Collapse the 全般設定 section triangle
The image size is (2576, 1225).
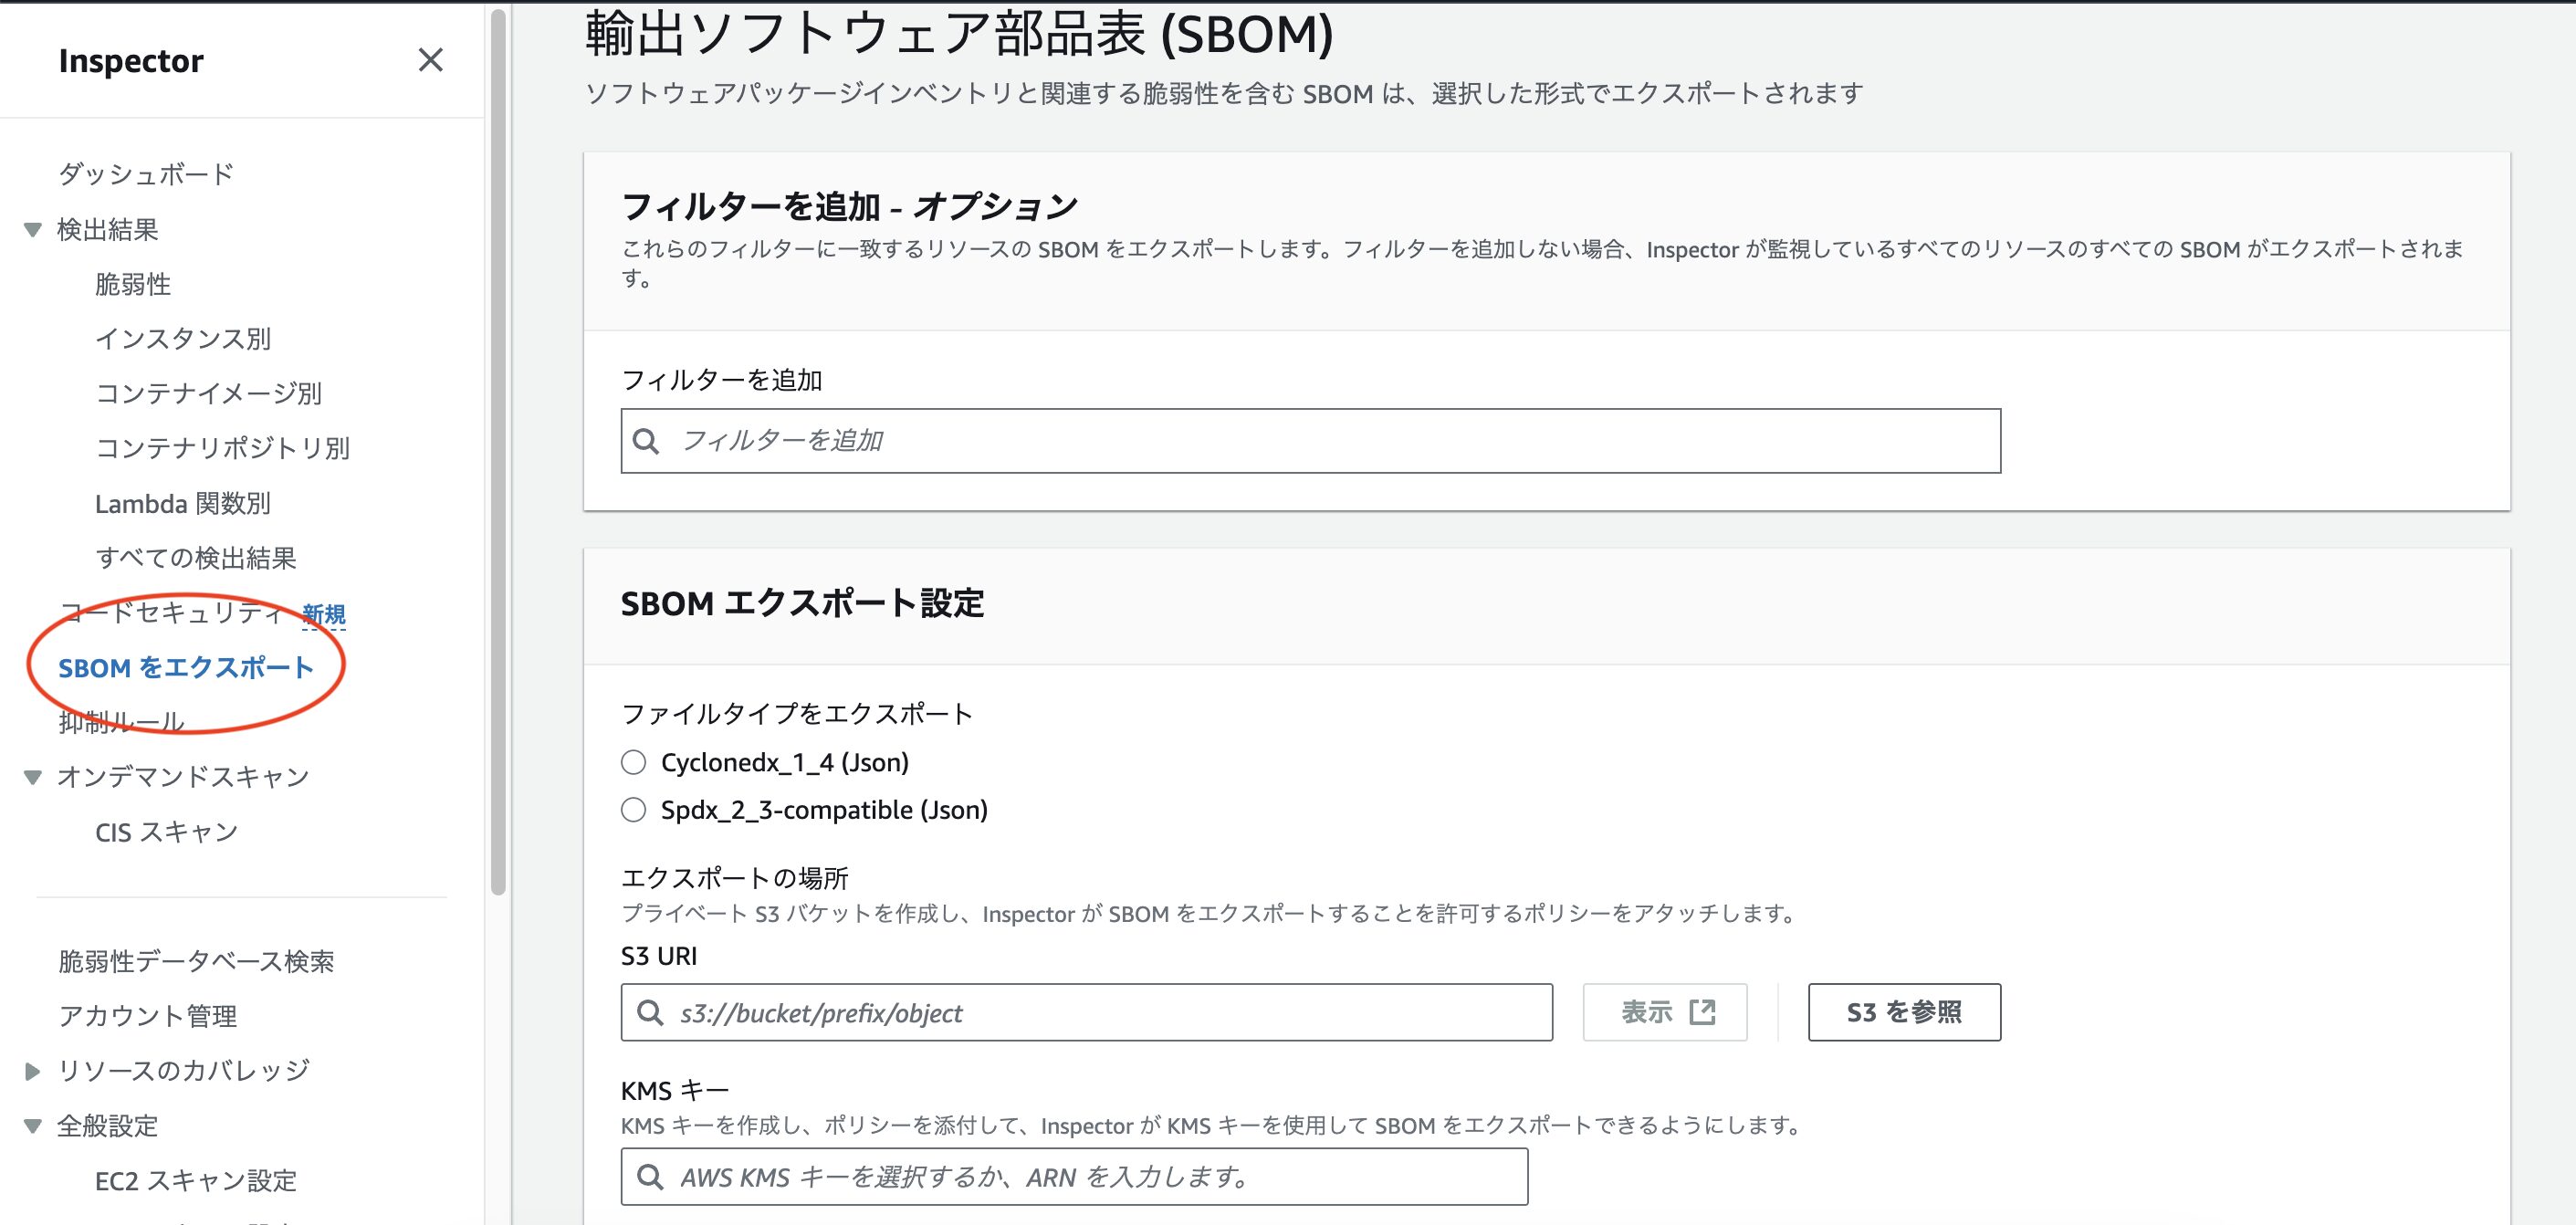click(33, 1126)
